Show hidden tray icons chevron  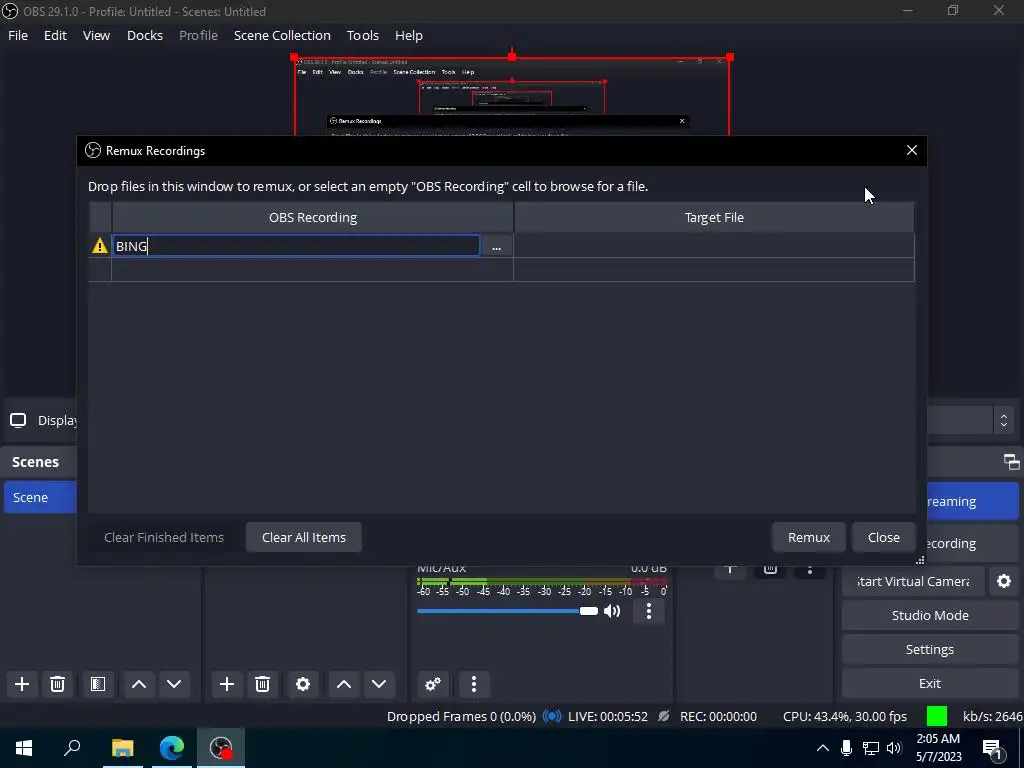823,748
